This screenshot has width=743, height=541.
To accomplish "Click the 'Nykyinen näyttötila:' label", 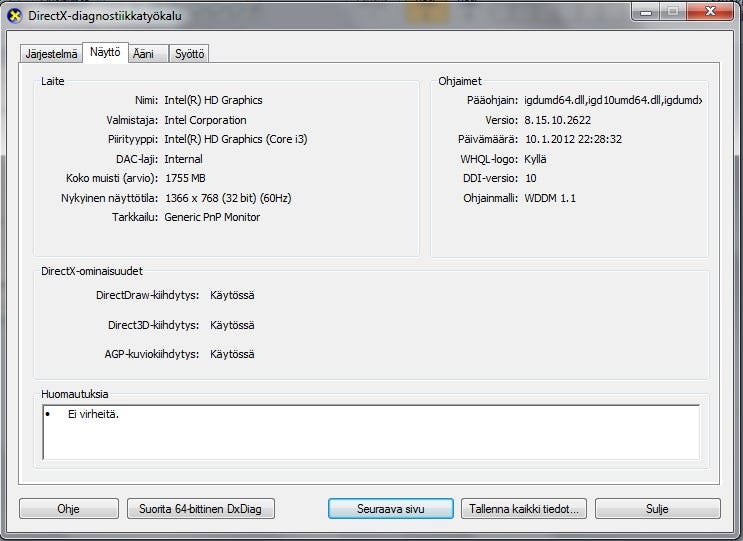I will click(109, 198).
